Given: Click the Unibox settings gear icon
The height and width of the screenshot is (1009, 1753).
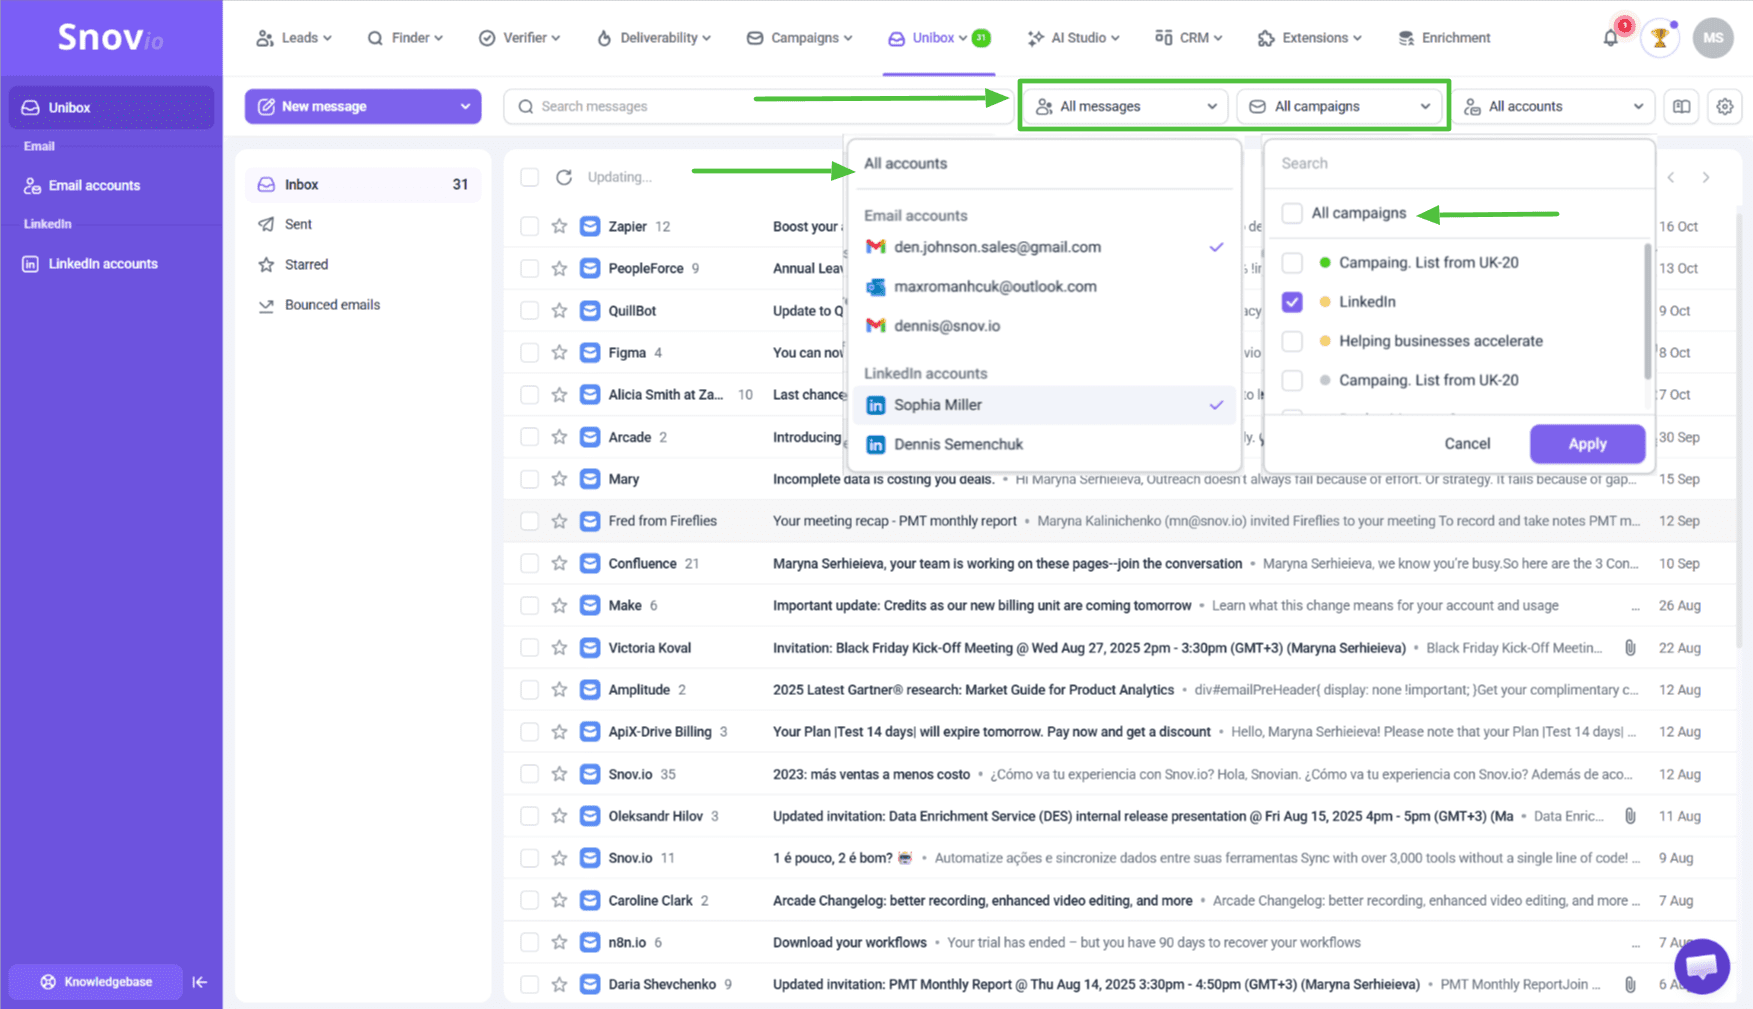Looking at the screenshot, I should [1725, 106].
